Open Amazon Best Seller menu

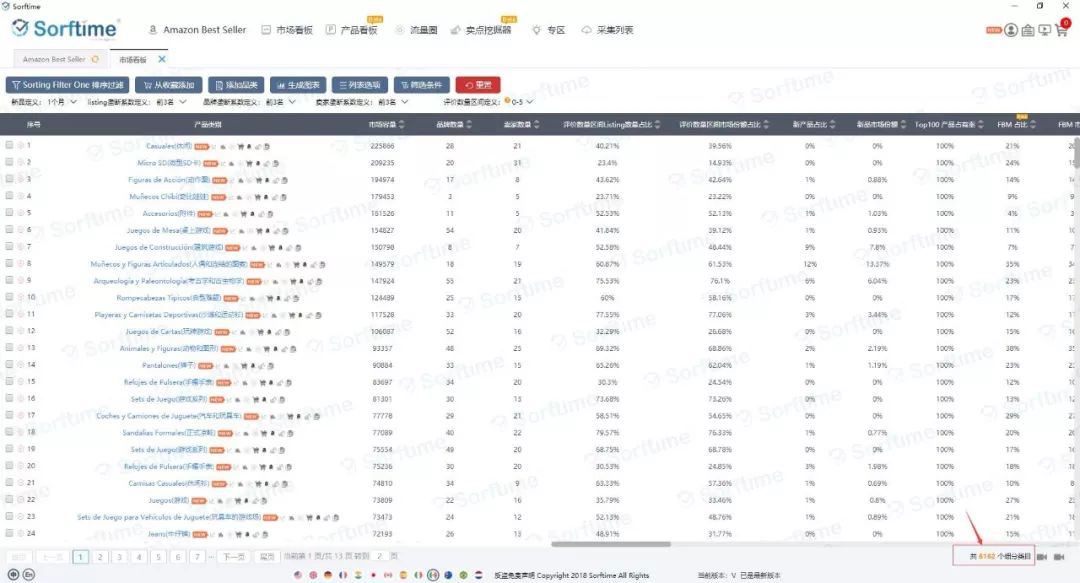click(197, 30)
